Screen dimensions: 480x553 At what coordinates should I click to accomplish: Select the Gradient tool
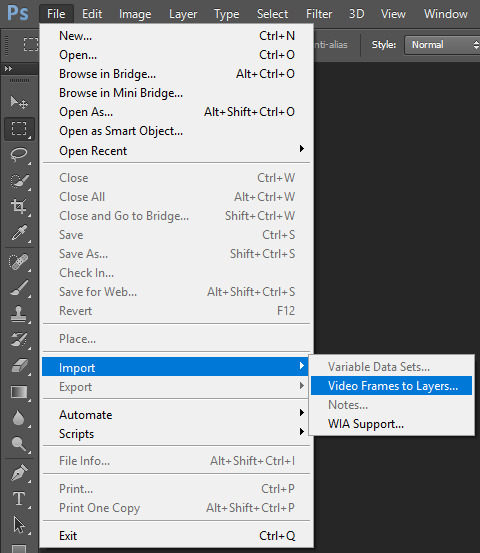[19, 392]
